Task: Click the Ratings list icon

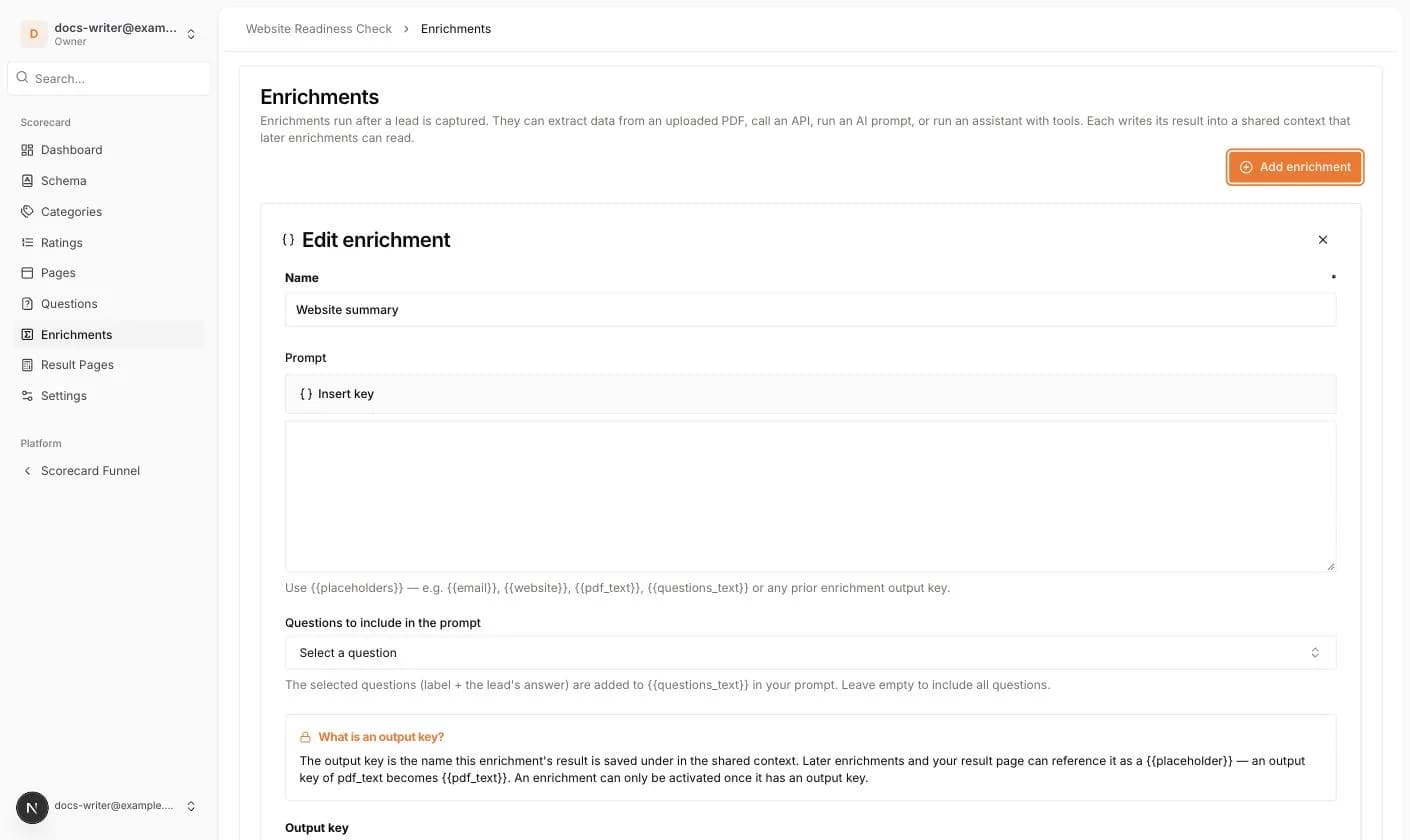Action: (27, 243)
